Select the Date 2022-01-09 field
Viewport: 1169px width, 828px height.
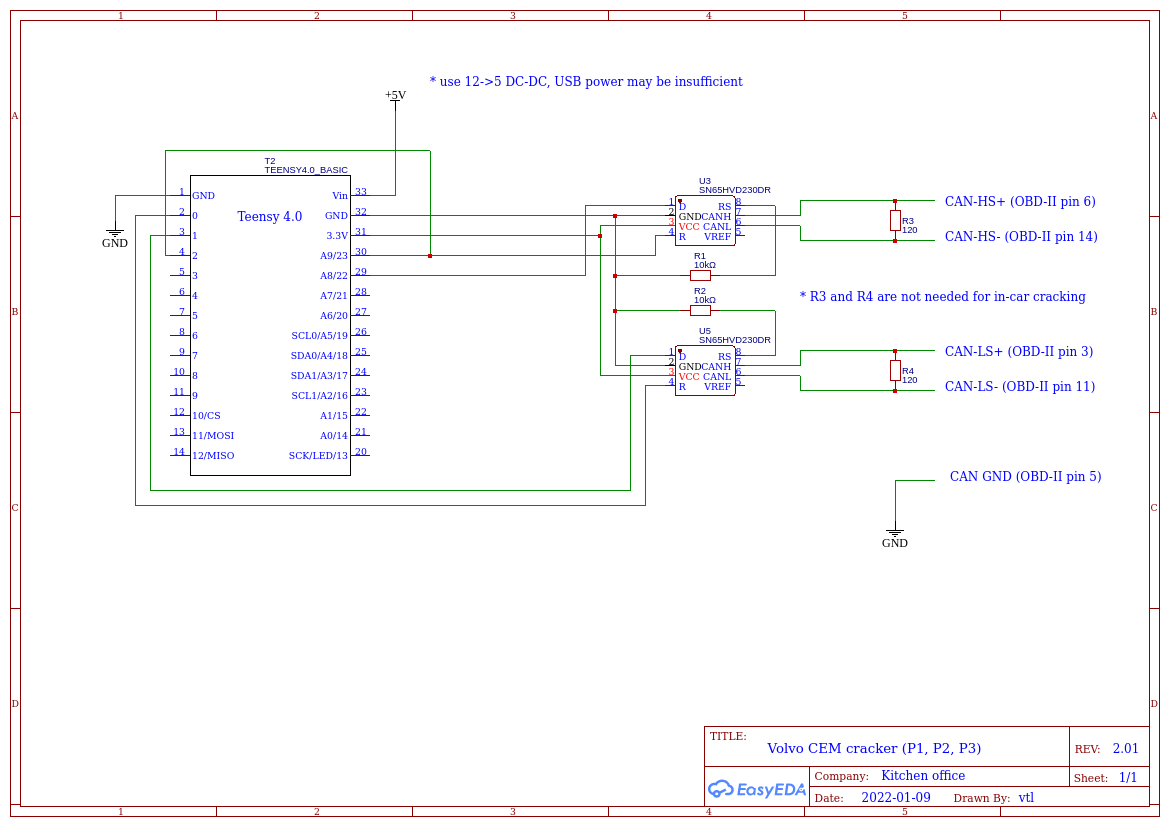point(896,797)
